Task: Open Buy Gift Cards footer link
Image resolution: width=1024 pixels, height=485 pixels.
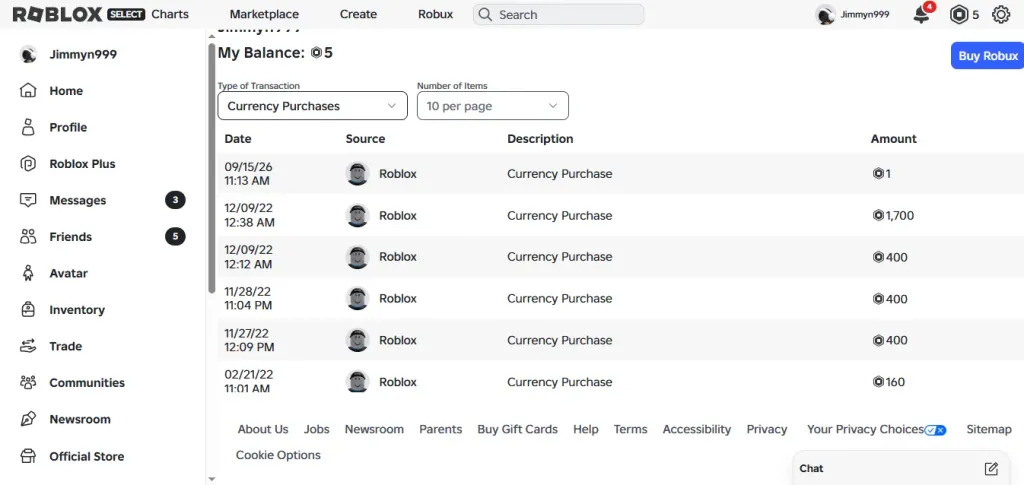Action: [x=517, y=430]
